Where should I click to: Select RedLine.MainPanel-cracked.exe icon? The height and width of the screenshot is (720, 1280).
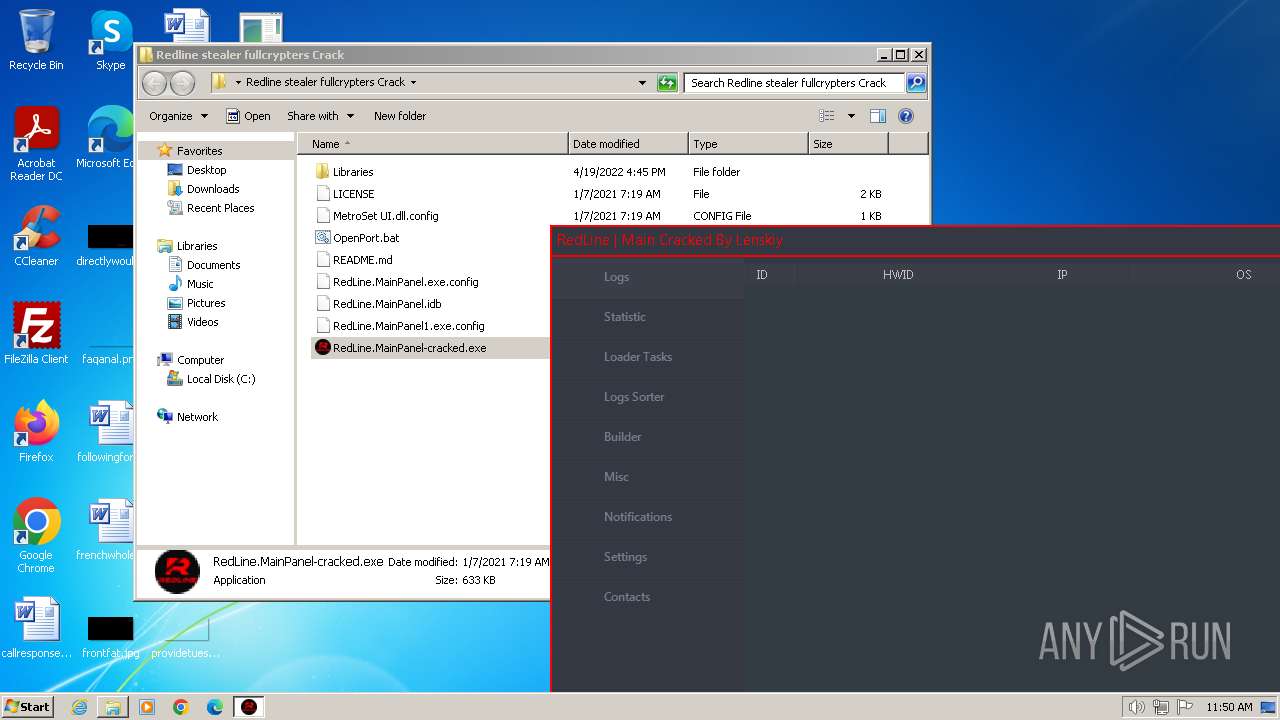click(x=323, y=348)
